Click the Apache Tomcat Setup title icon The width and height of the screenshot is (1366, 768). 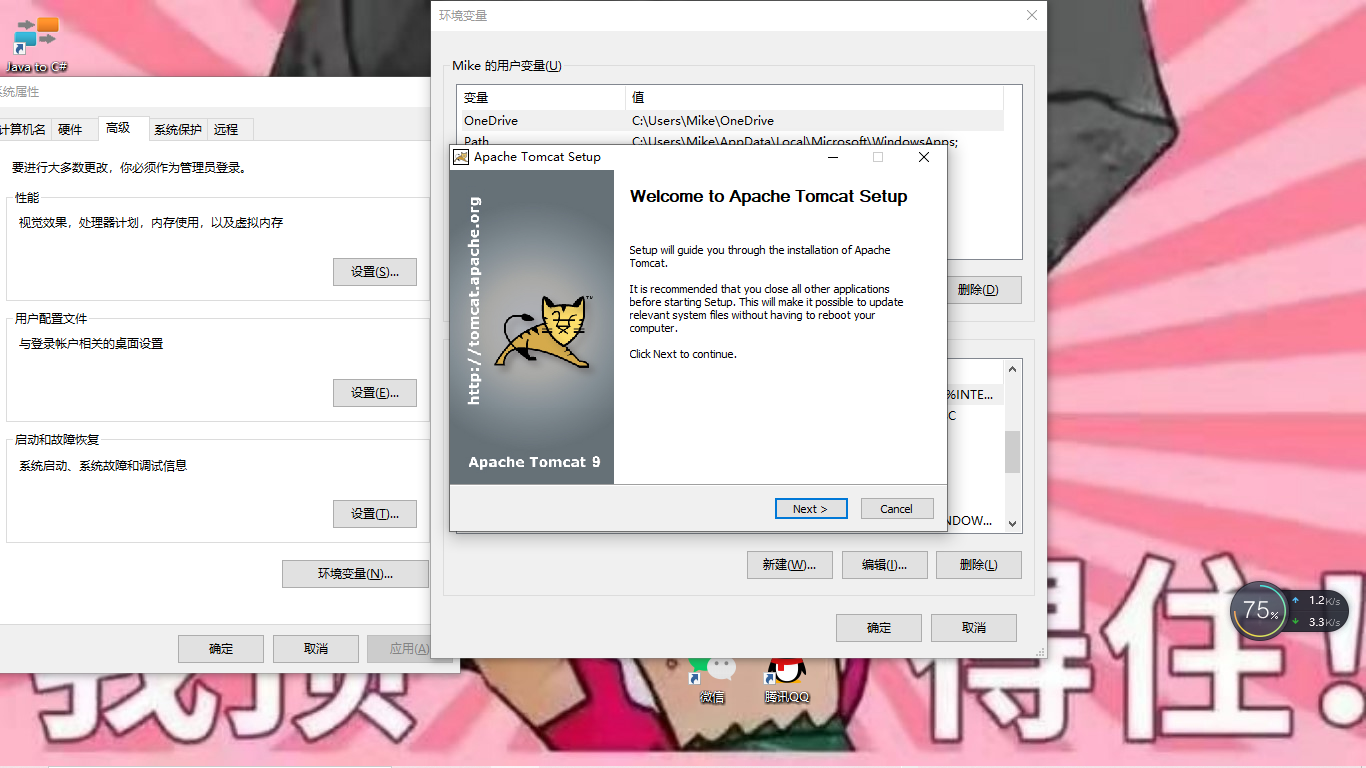(x=461, y=157)
